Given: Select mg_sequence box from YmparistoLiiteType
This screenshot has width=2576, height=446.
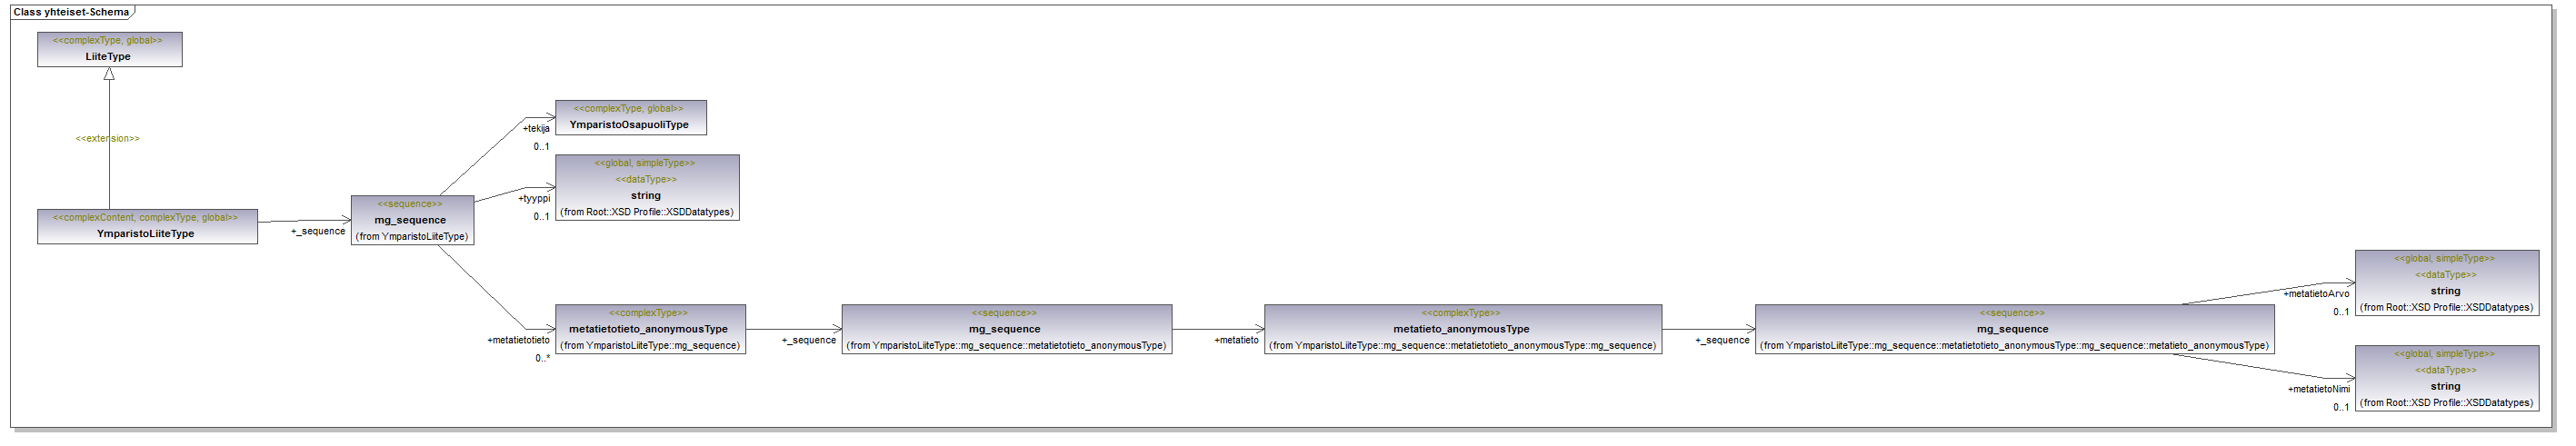Looking at the screenshot, I should [411, 221].
